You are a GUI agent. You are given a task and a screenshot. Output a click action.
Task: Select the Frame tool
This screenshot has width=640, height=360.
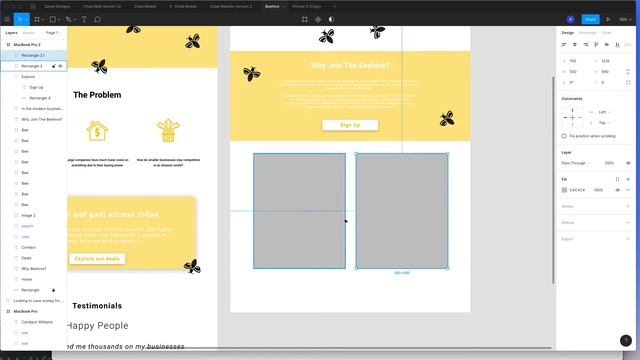[37, 19]
